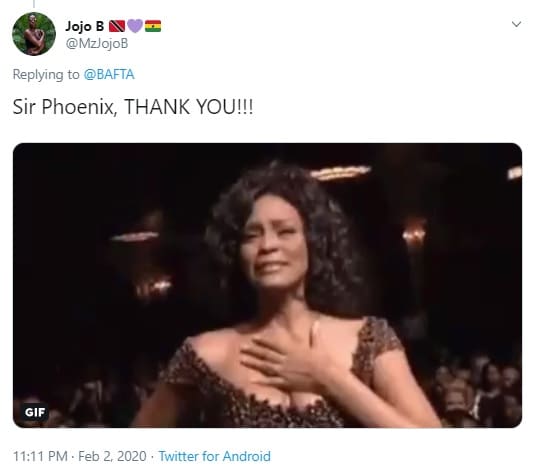Viewport: 534px width, 475px height.
Task: Click the Replying to label
Action: (46, 75)
